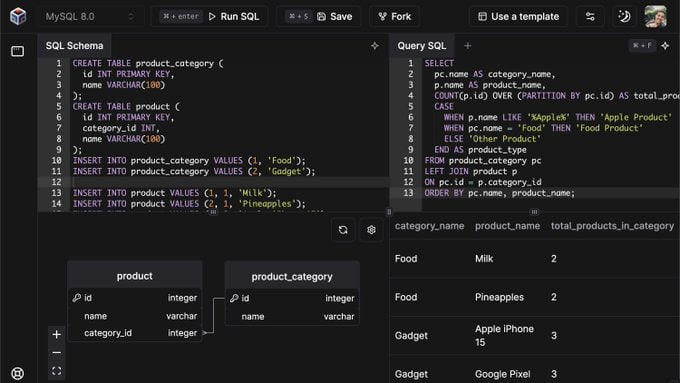Open the sidebar panel icon
This screenshot has width=680, height=383.
[17, 52]
